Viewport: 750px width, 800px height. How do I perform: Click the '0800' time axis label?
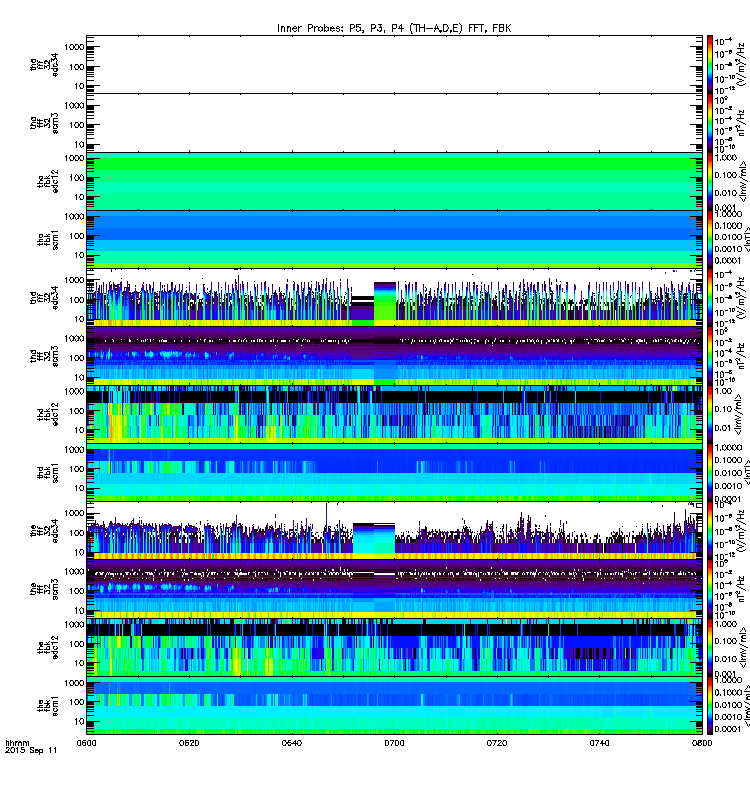point(702,743)
